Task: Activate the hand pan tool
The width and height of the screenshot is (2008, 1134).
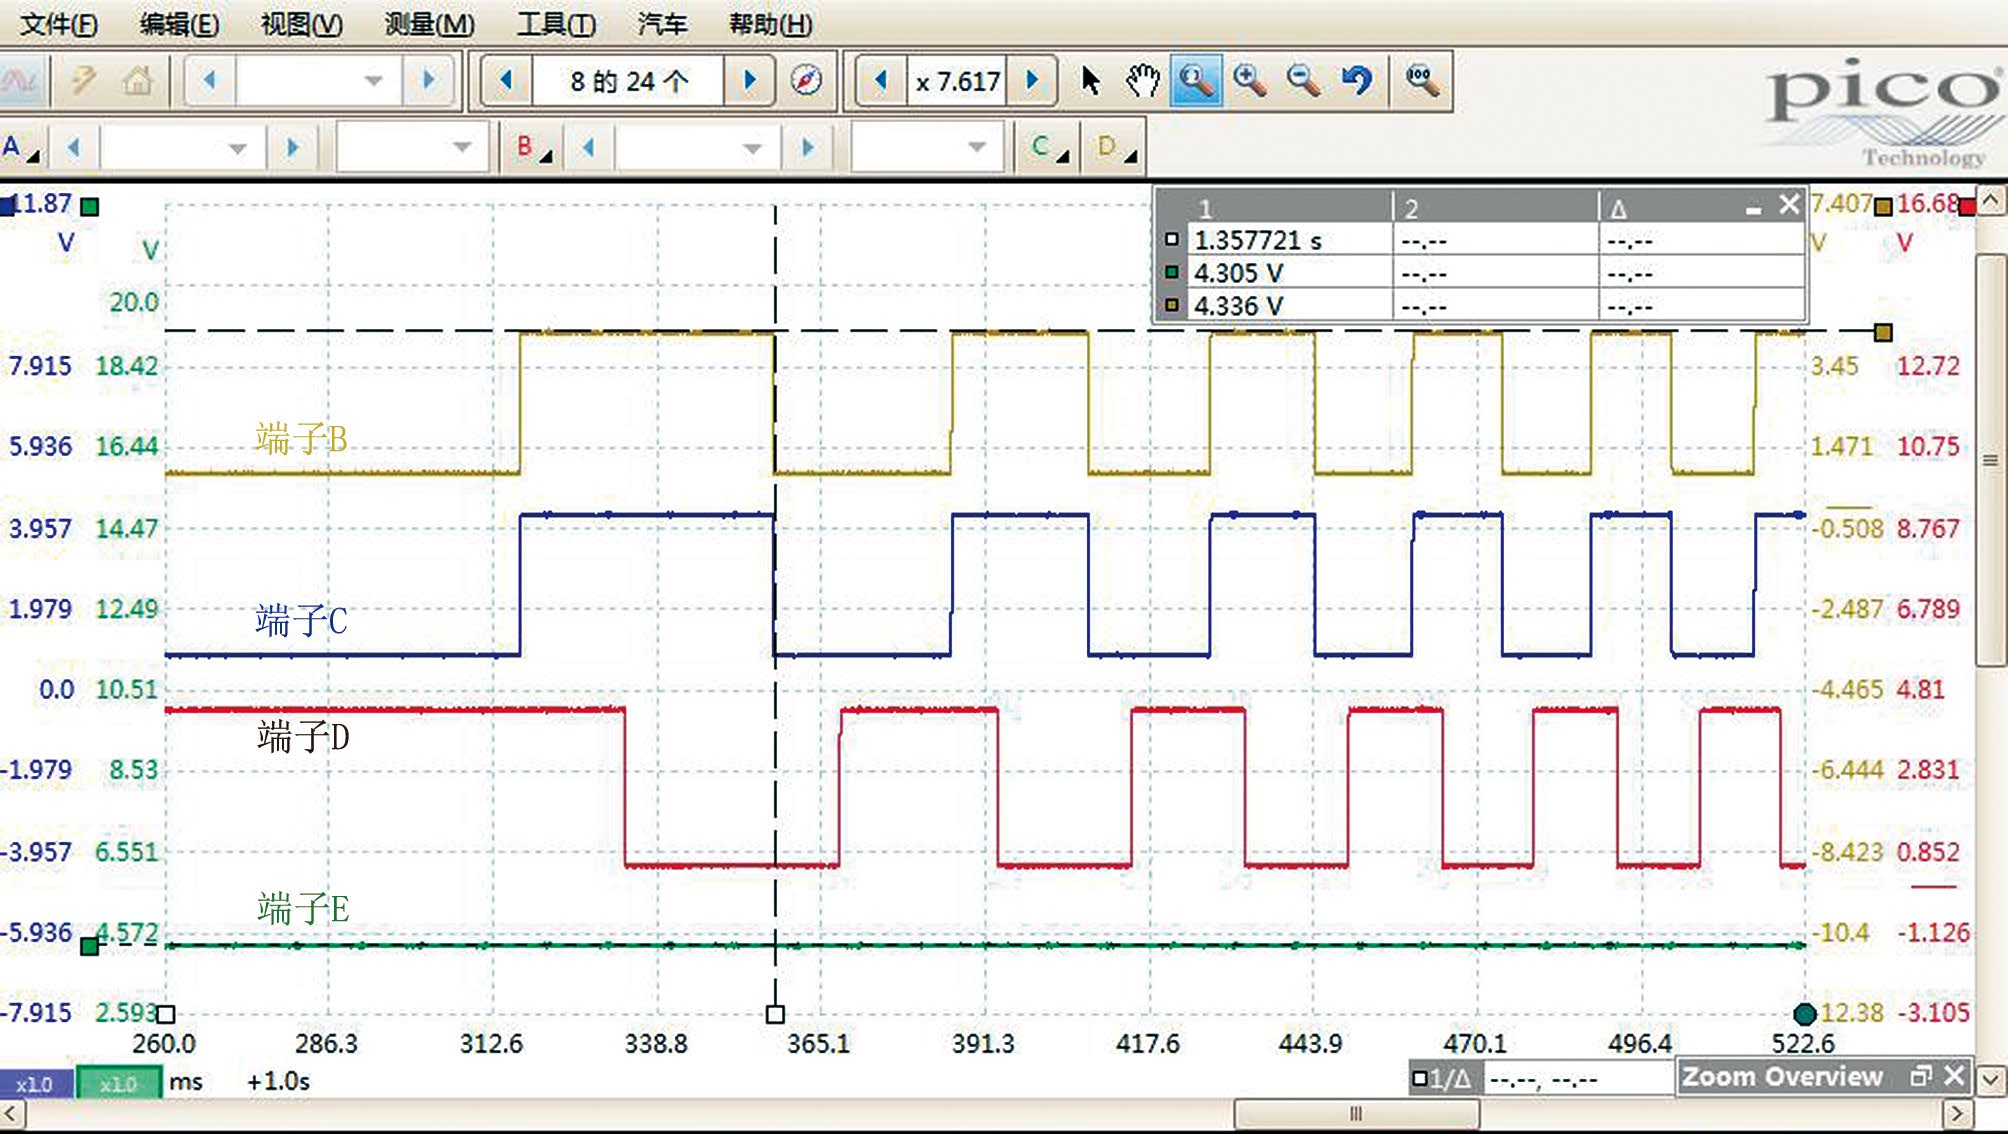Action: [1142, 80]
